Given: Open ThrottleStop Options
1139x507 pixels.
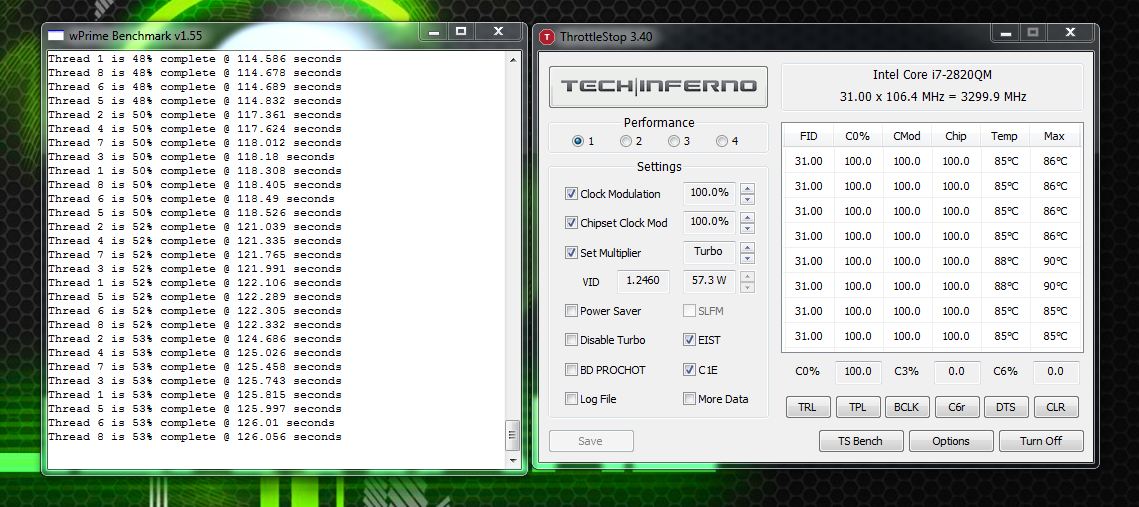Looking at the screenshot, I should tap(951, 441).
